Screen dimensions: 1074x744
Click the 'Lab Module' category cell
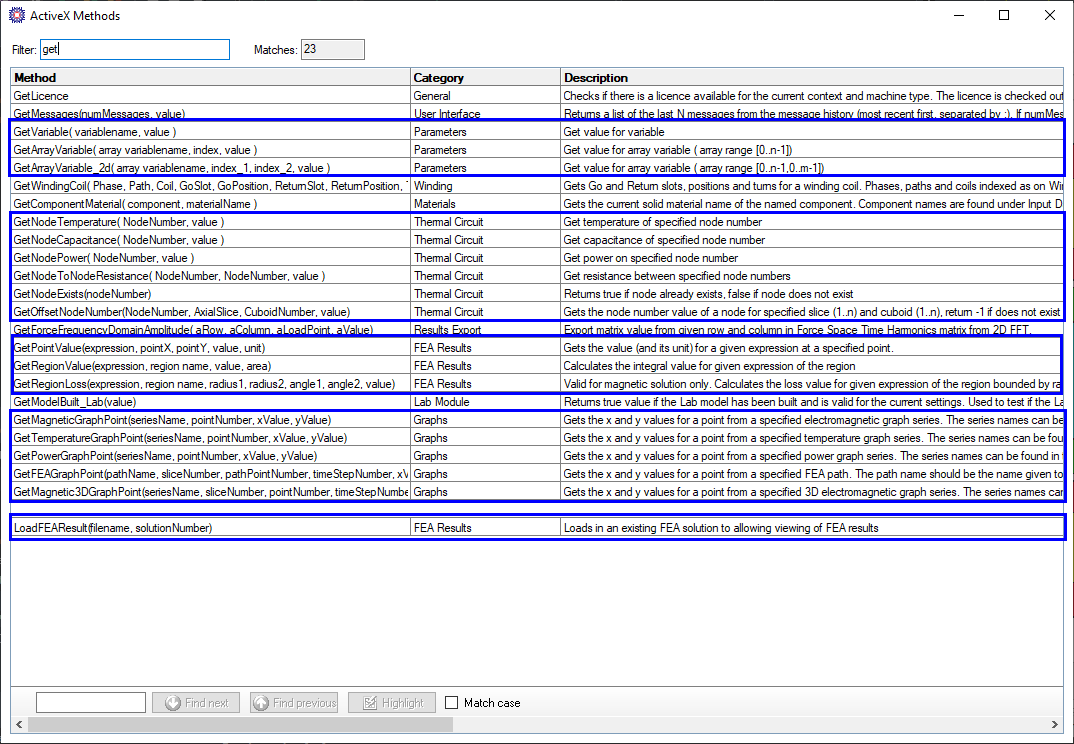(x=486, y=402)
